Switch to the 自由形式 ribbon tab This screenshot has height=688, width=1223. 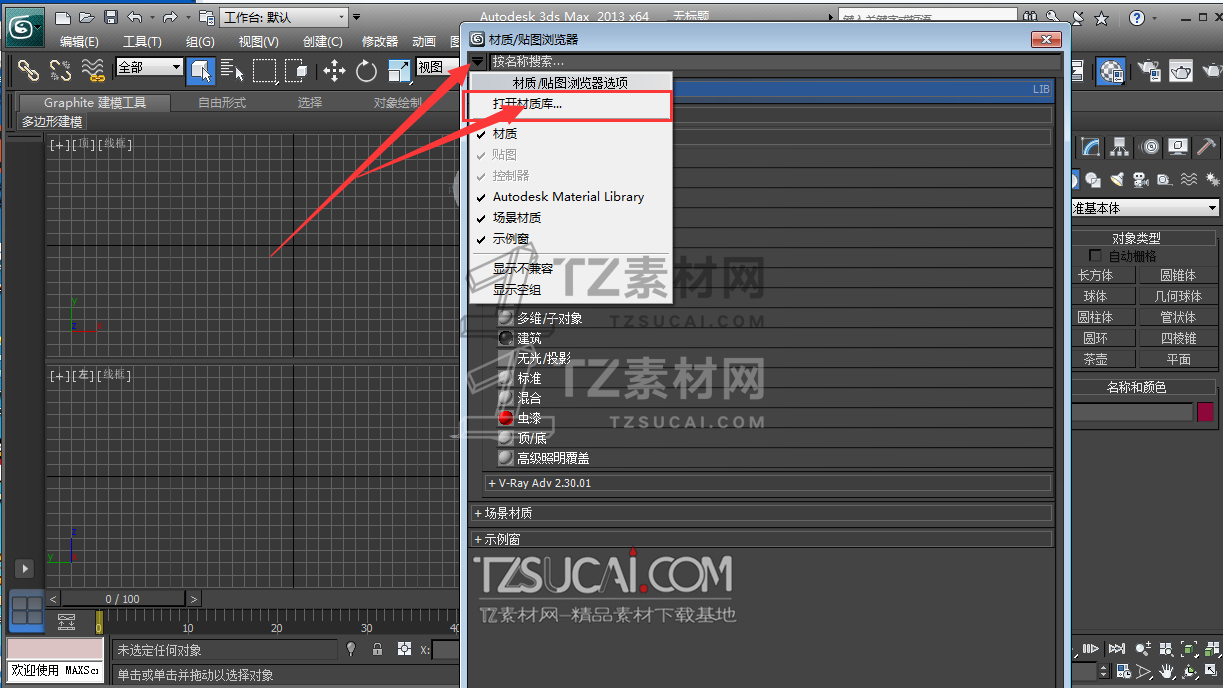point(222,102)
